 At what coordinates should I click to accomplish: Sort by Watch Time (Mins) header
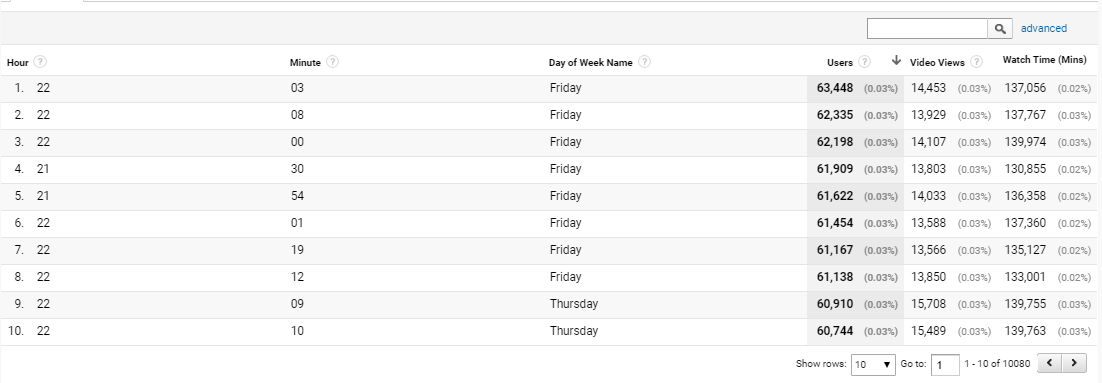pyautogui.click(x=1044, y=60)
